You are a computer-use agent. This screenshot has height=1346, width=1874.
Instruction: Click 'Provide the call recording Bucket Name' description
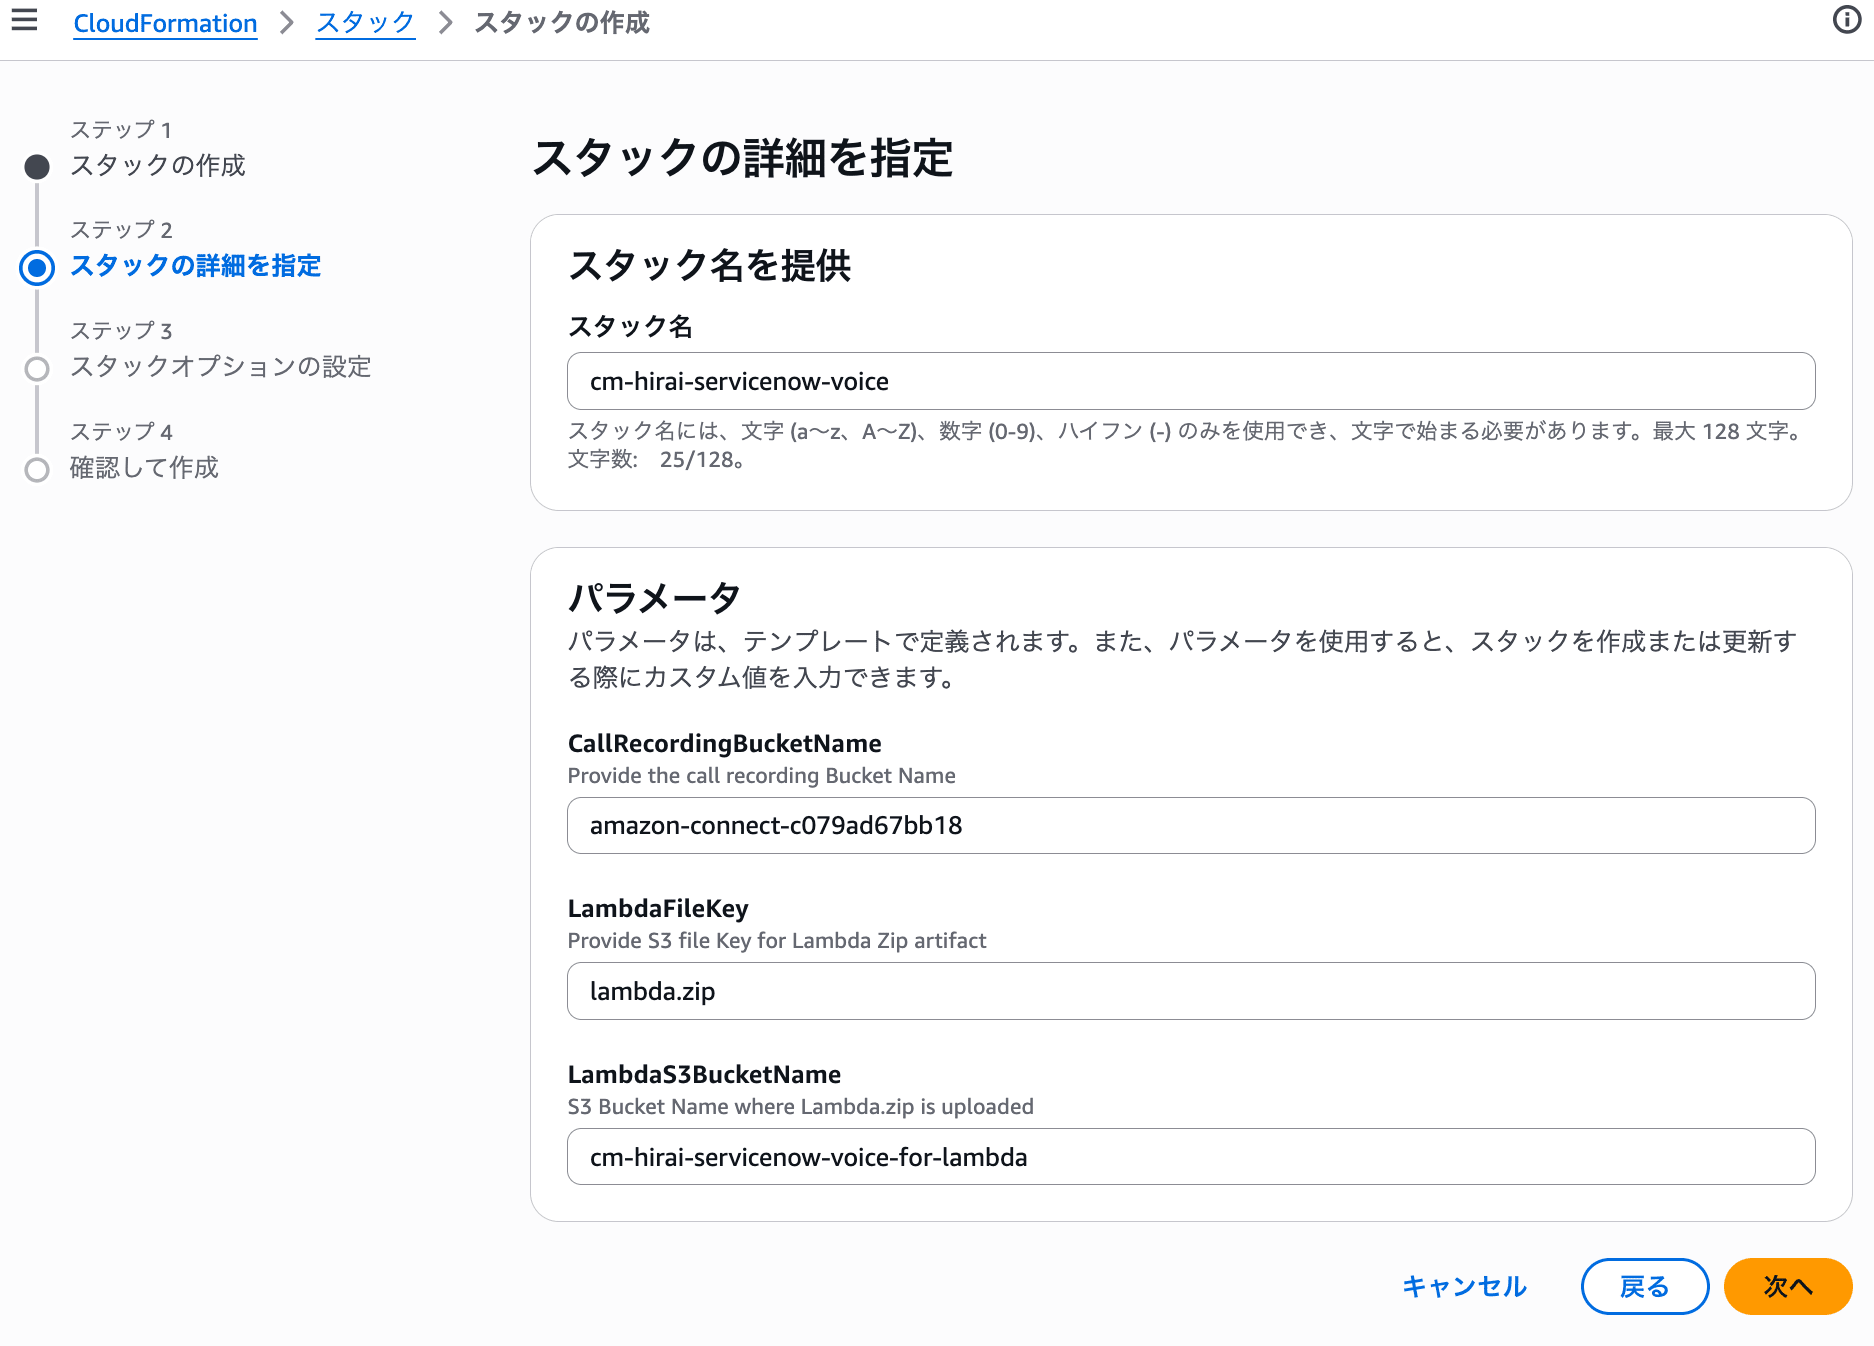click(x=761, y=776)
